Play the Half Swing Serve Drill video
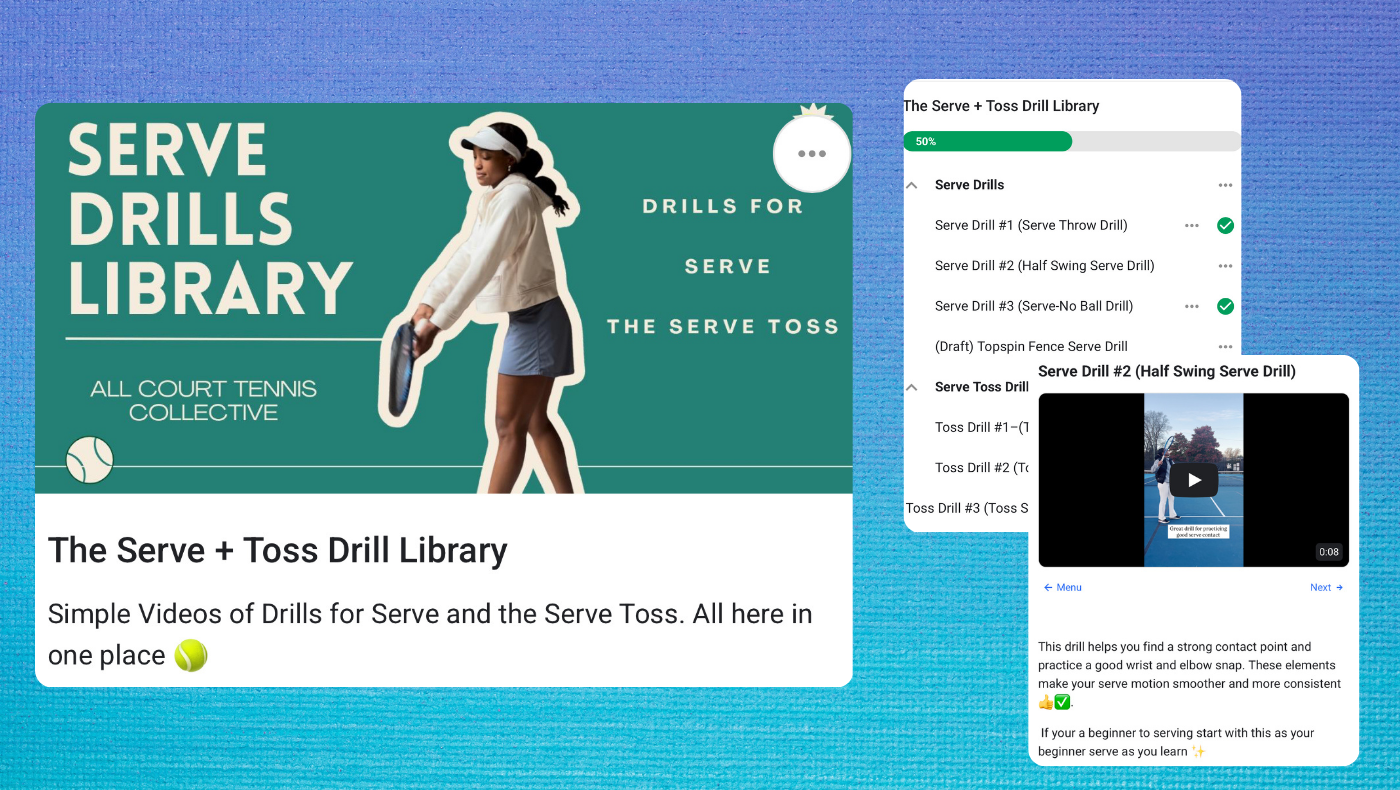The image size is (1400, 790). coord(1194,480)
